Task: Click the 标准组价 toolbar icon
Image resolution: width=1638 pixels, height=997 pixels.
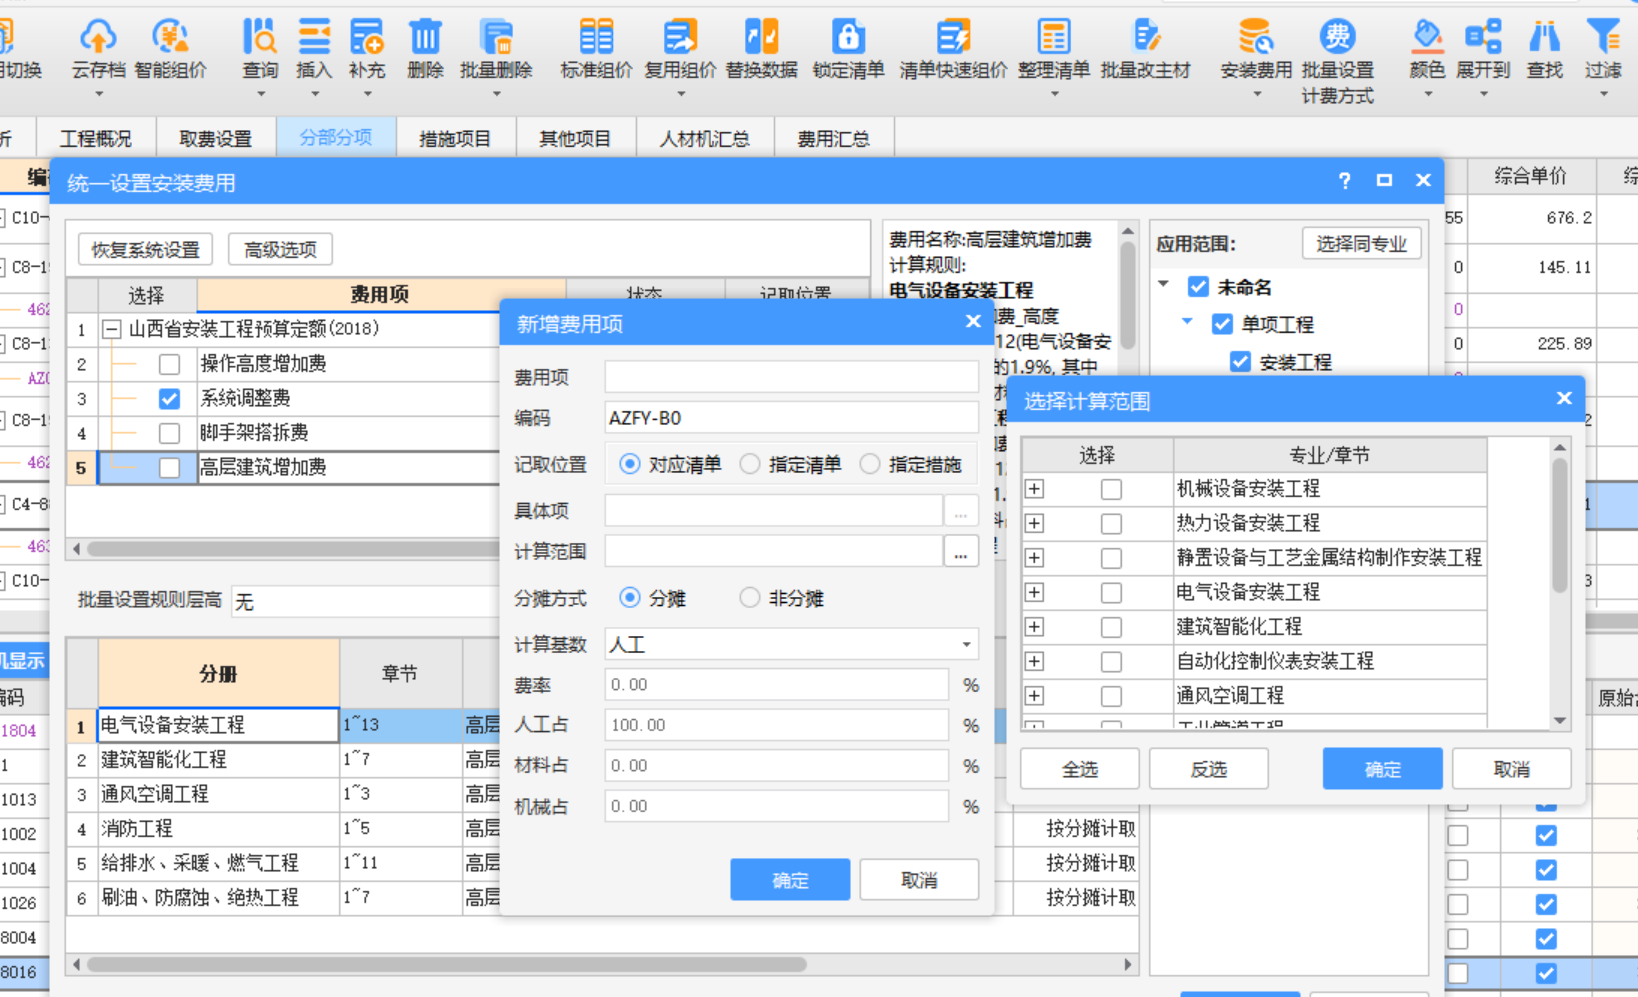Action: [x=596, y=50]
